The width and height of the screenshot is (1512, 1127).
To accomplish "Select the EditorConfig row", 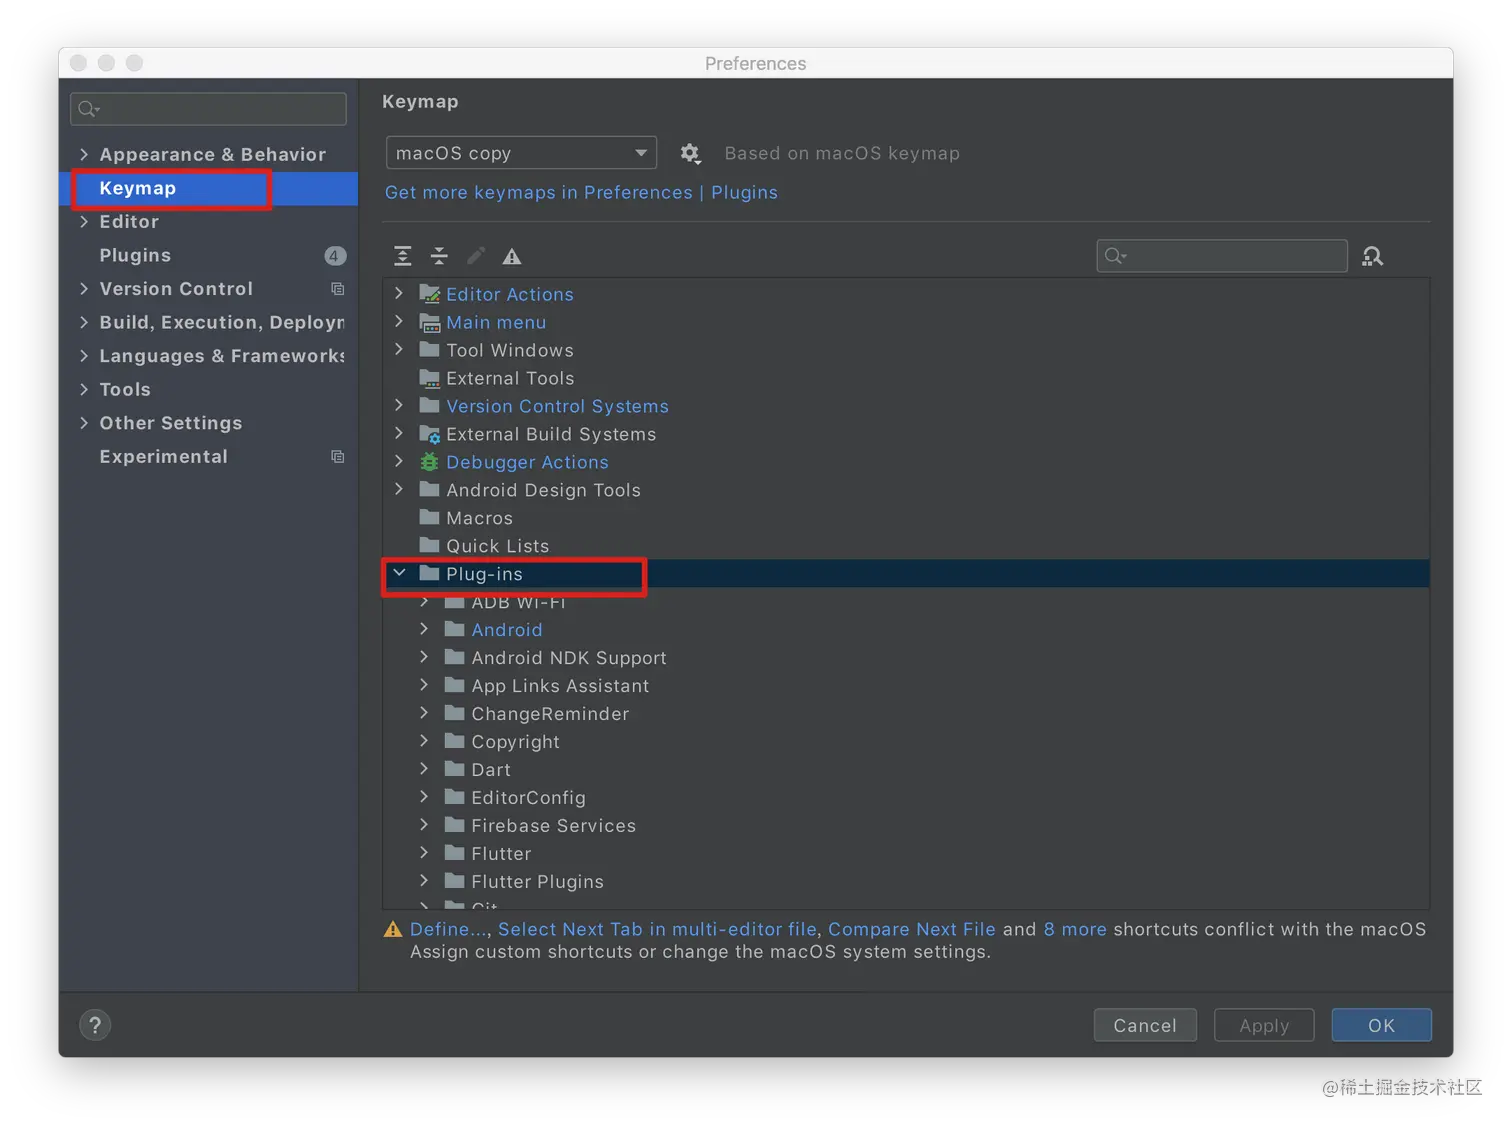I will tap(906, 797).
